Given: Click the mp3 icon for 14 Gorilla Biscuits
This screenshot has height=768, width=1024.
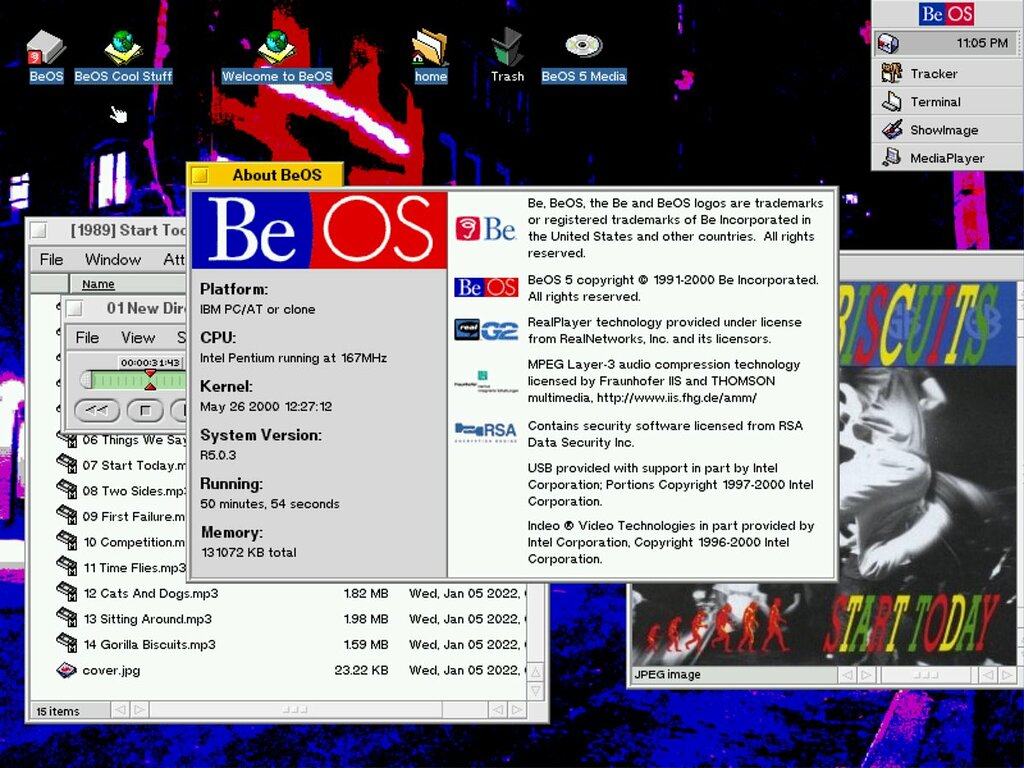Looking at the screenshot, I should pyautogui.click(x=67, y=643).
